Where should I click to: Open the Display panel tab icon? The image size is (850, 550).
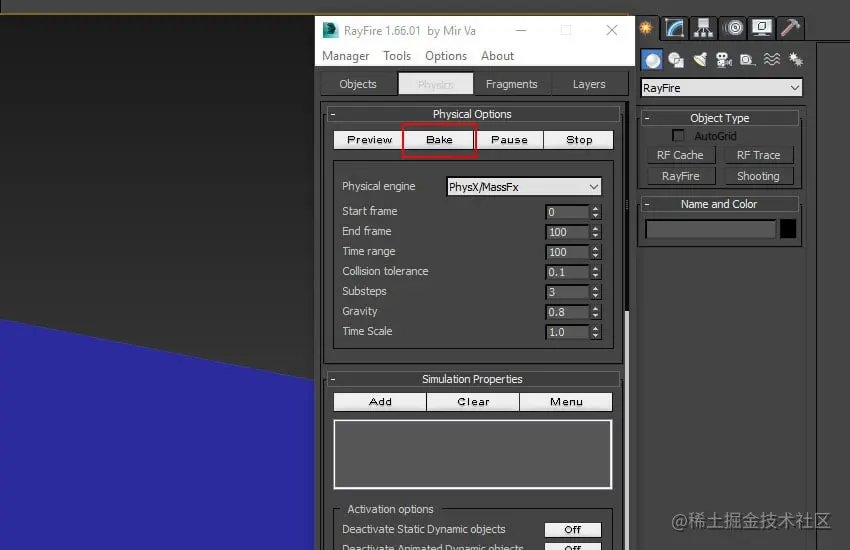(x=762, y=28)
